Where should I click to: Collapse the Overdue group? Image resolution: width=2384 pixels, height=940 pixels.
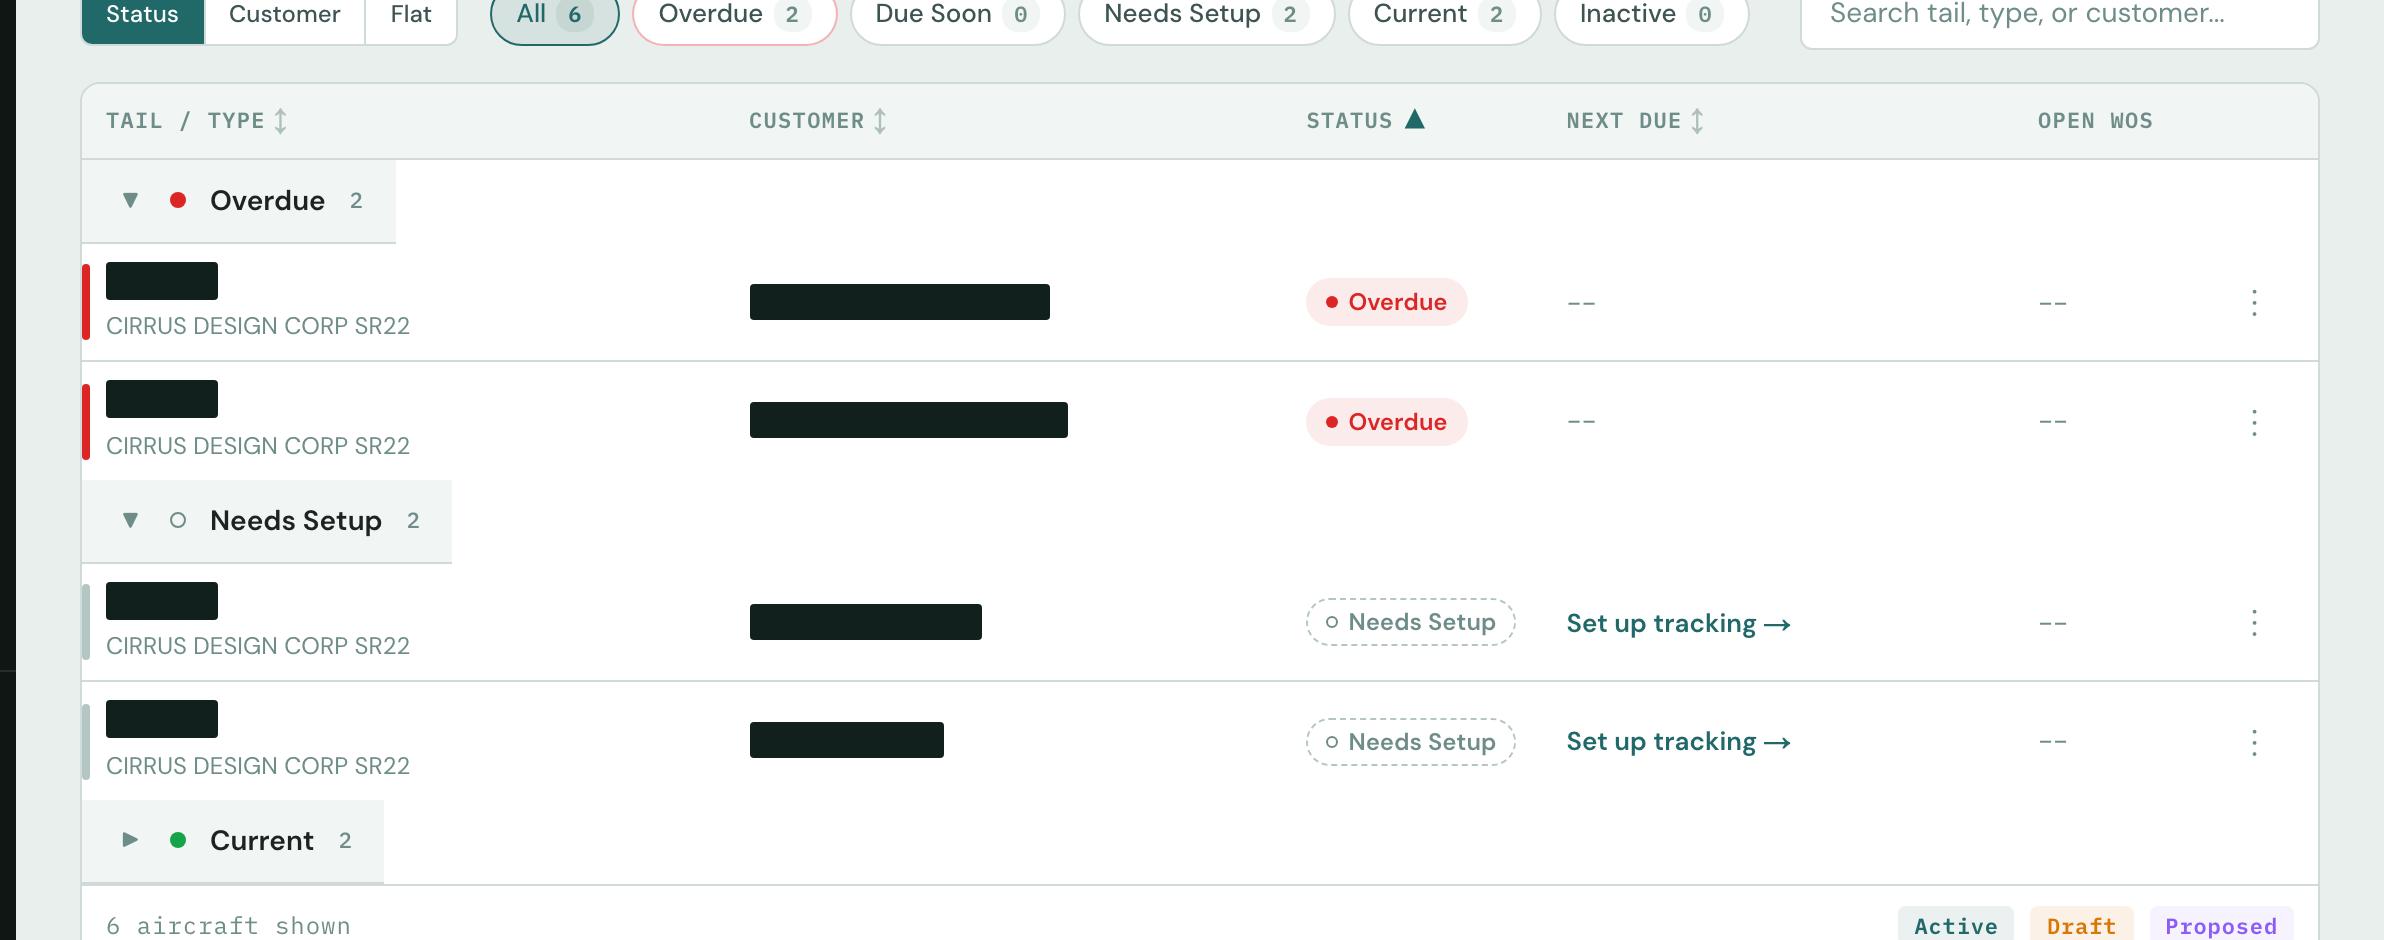point(130,200)
